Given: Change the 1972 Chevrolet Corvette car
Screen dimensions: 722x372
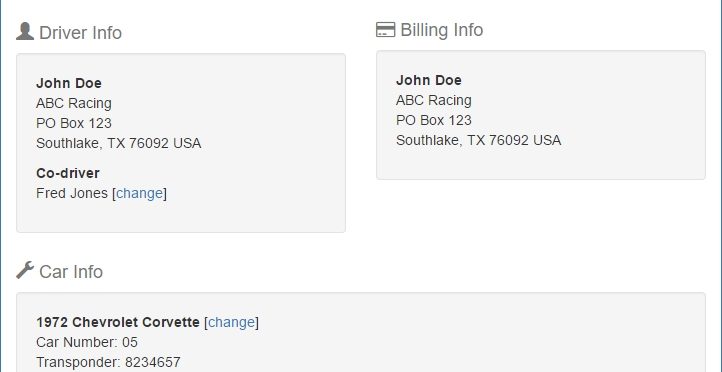Looking at the screenshot, I should point(232,322).
